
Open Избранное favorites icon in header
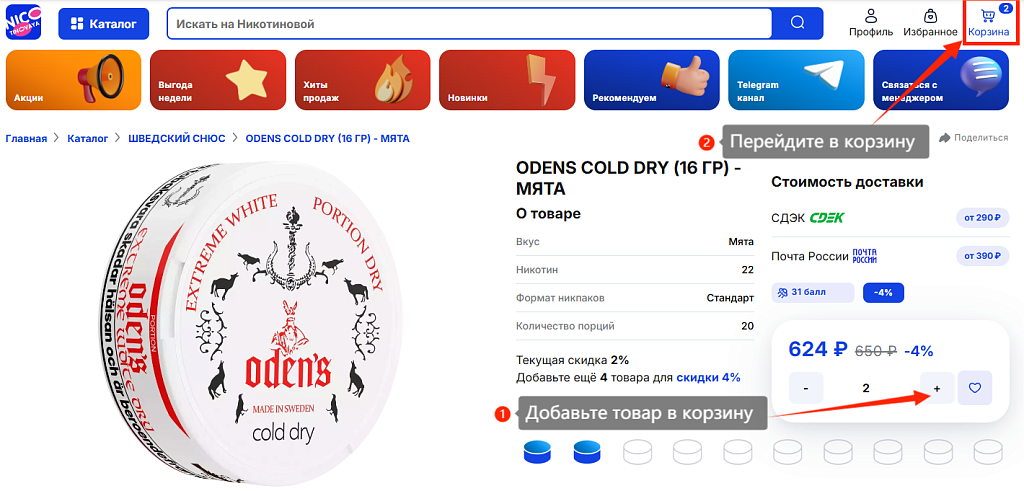(931, 22)
